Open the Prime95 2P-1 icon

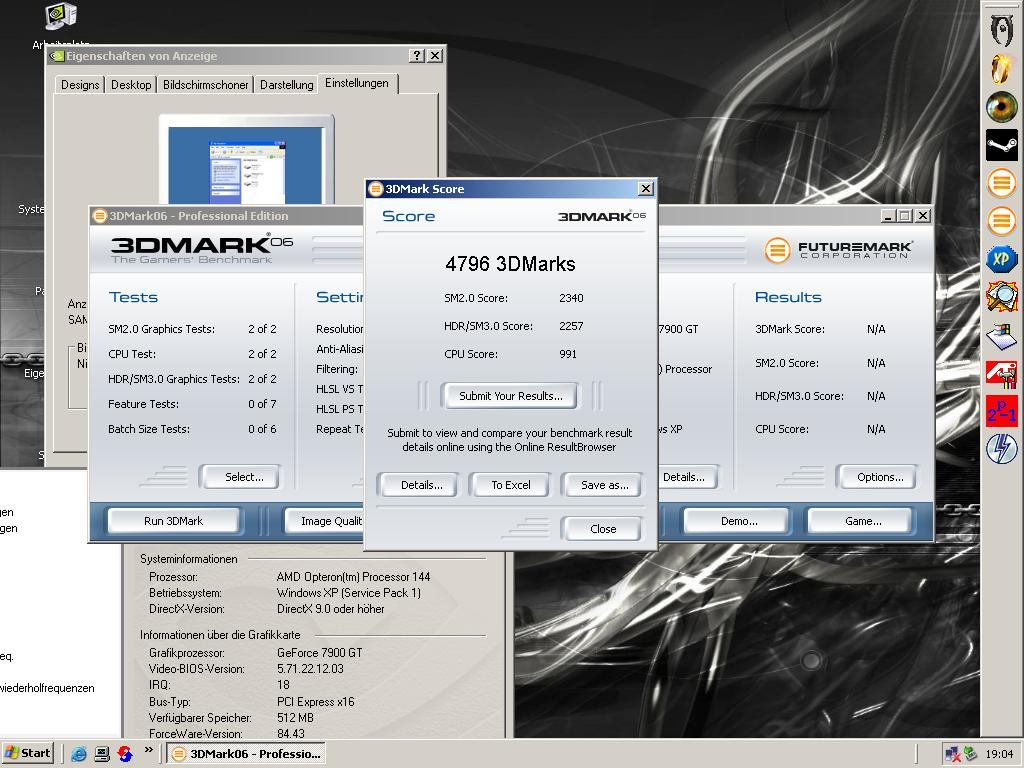click(x=1001, y=412)
